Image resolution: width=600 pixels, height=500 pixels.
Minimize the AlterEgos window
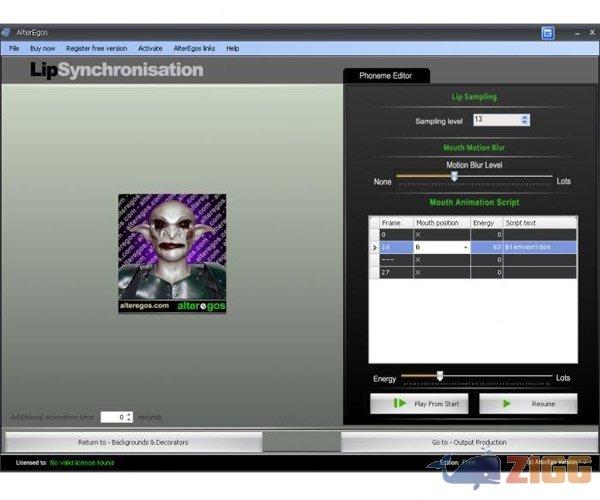tap(577, 34)
